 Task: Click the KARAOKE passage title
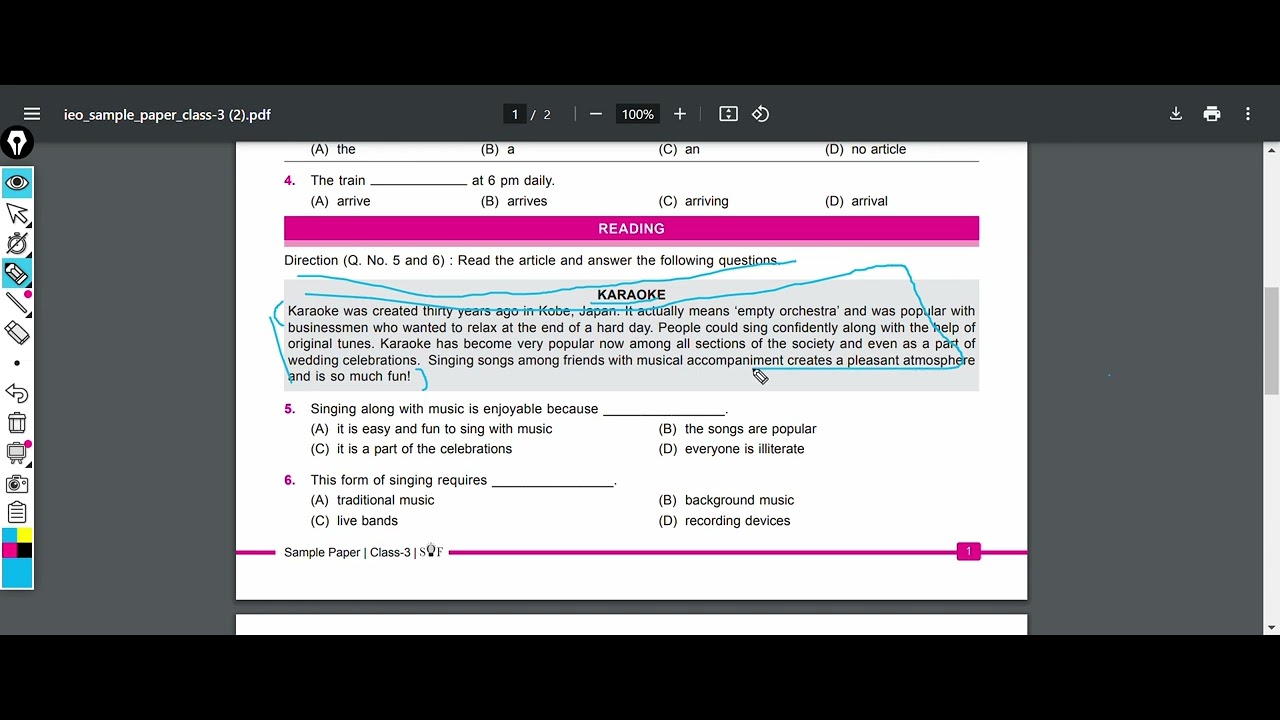click(631, 294)
